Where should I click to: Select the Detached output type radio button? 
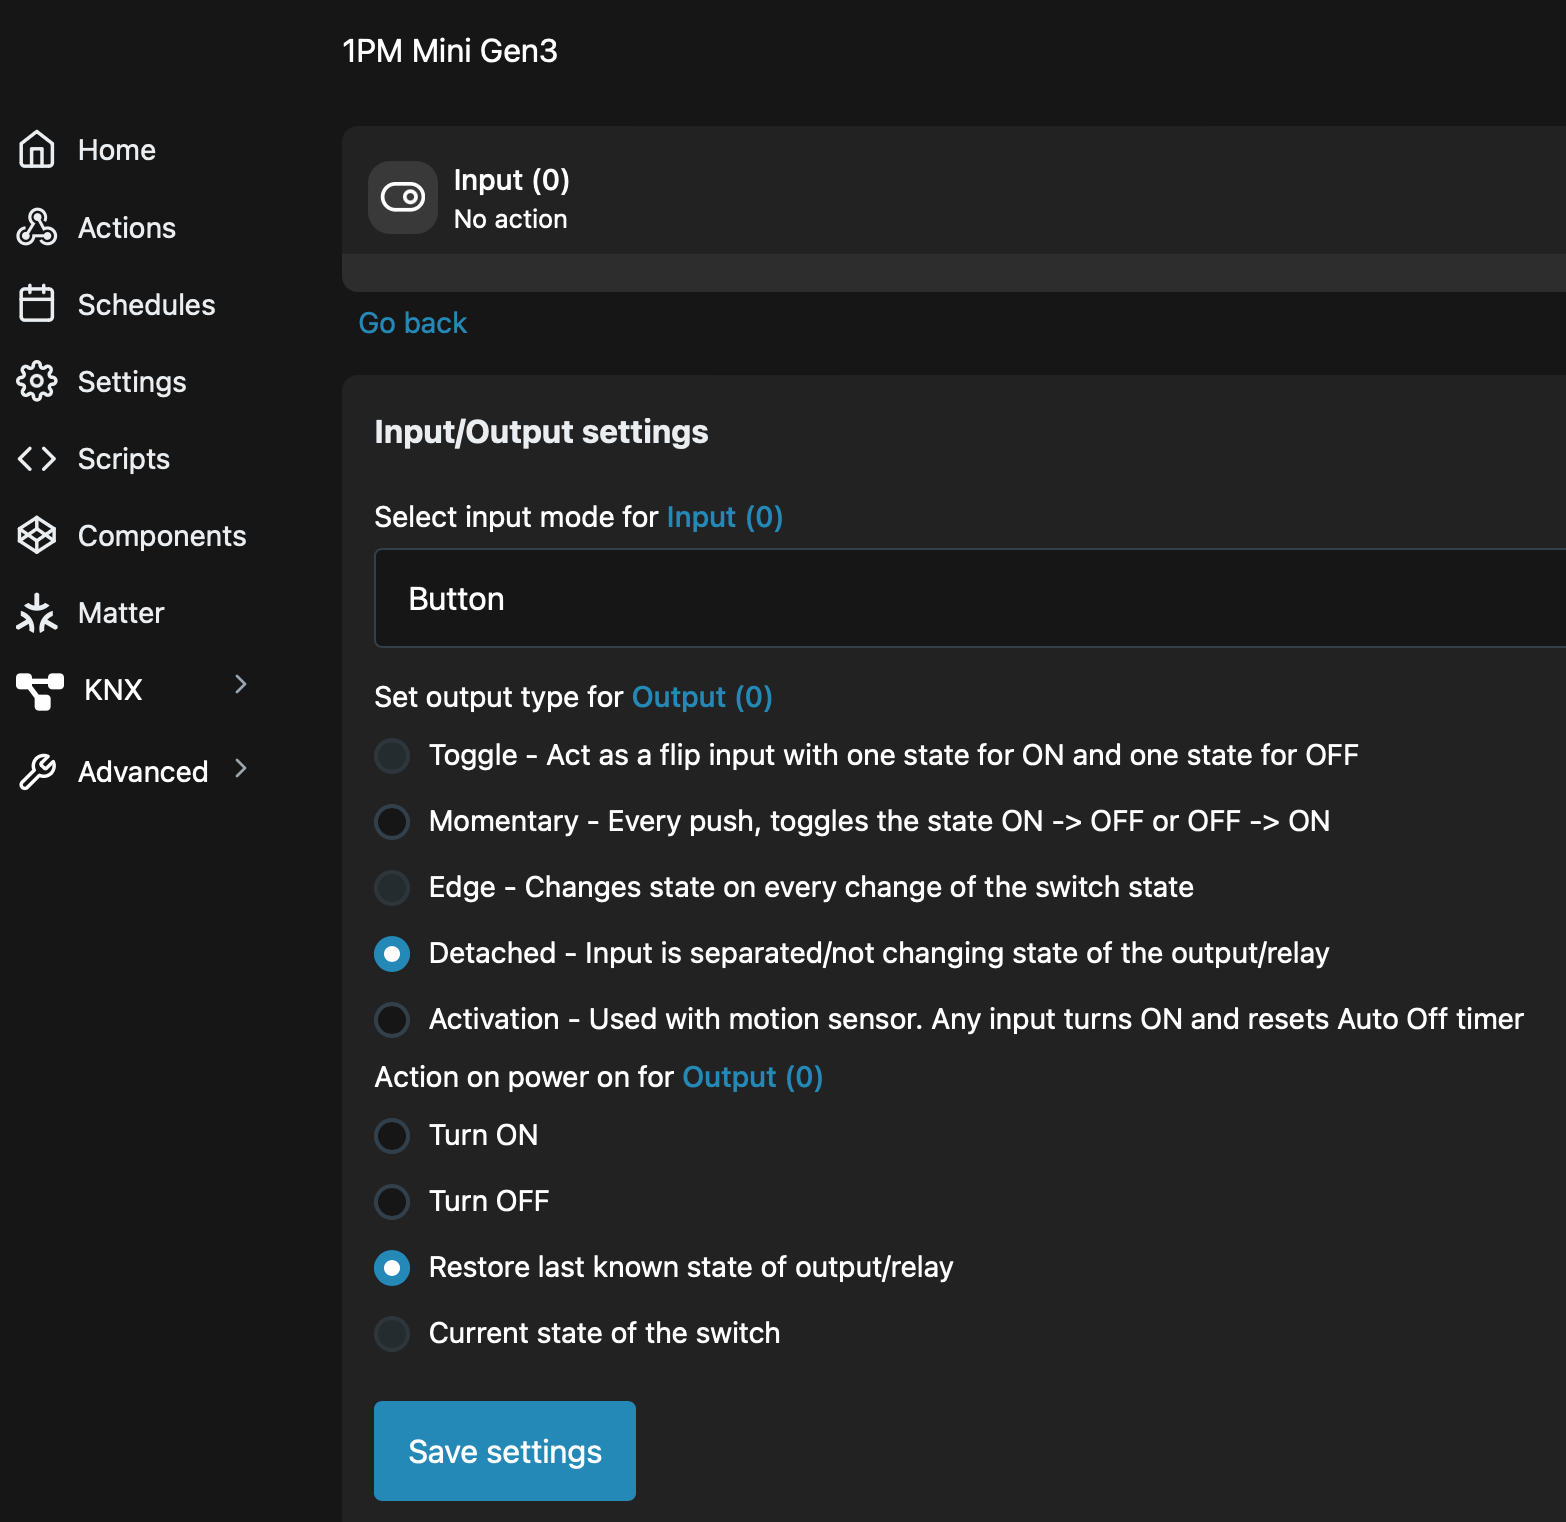pyautogui.click(x=392, y=954)
